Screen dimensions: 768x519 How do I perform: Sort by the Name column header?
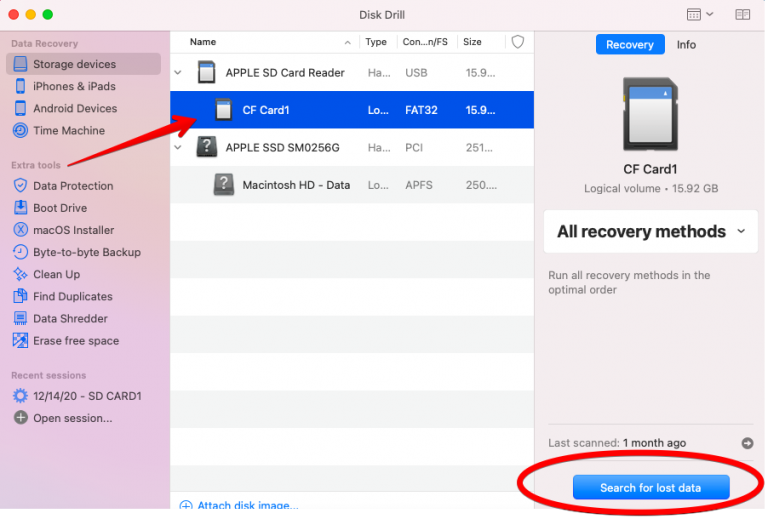(203, 42)
